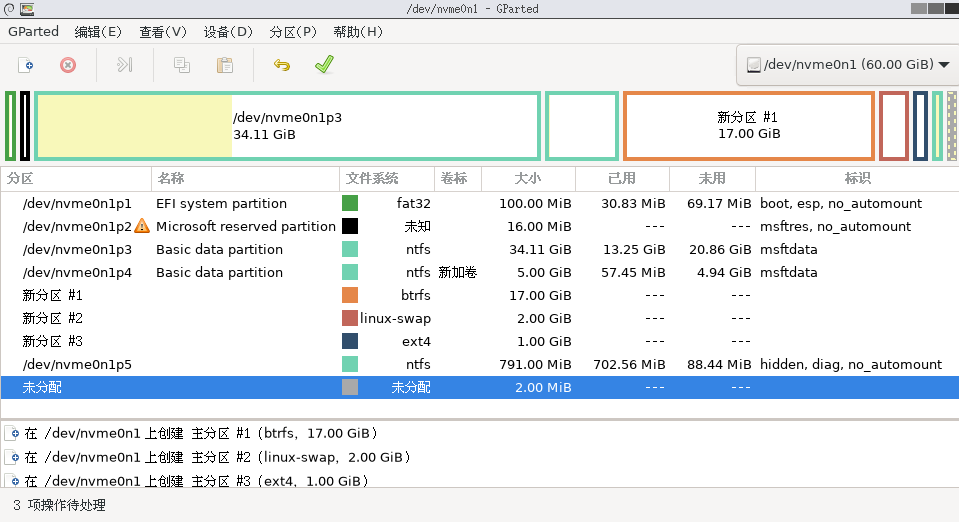Open the 帮助(H) menu
Viewport: 959px width, 522px height.
click(x=358, y=32)
